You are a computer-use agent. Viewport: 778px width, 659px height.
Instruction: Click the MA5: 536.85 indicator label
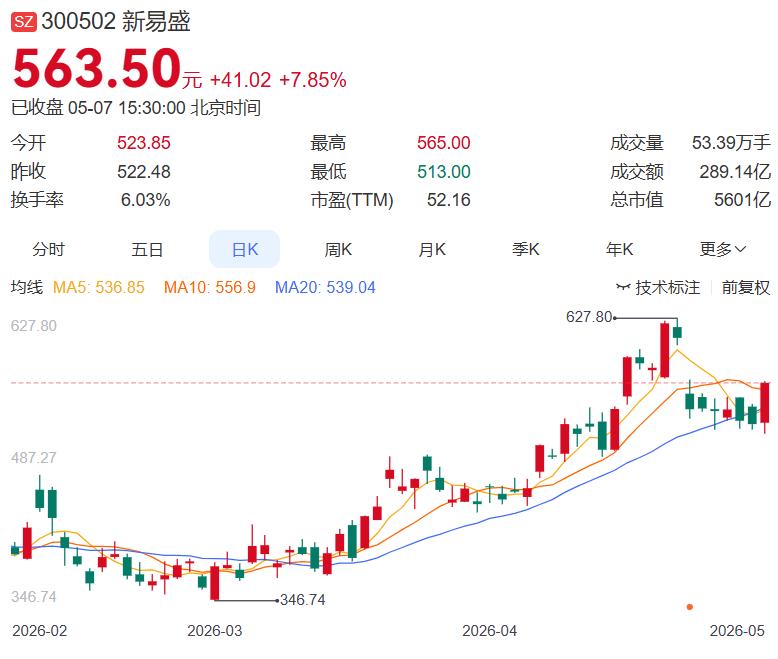click(98, 287)
